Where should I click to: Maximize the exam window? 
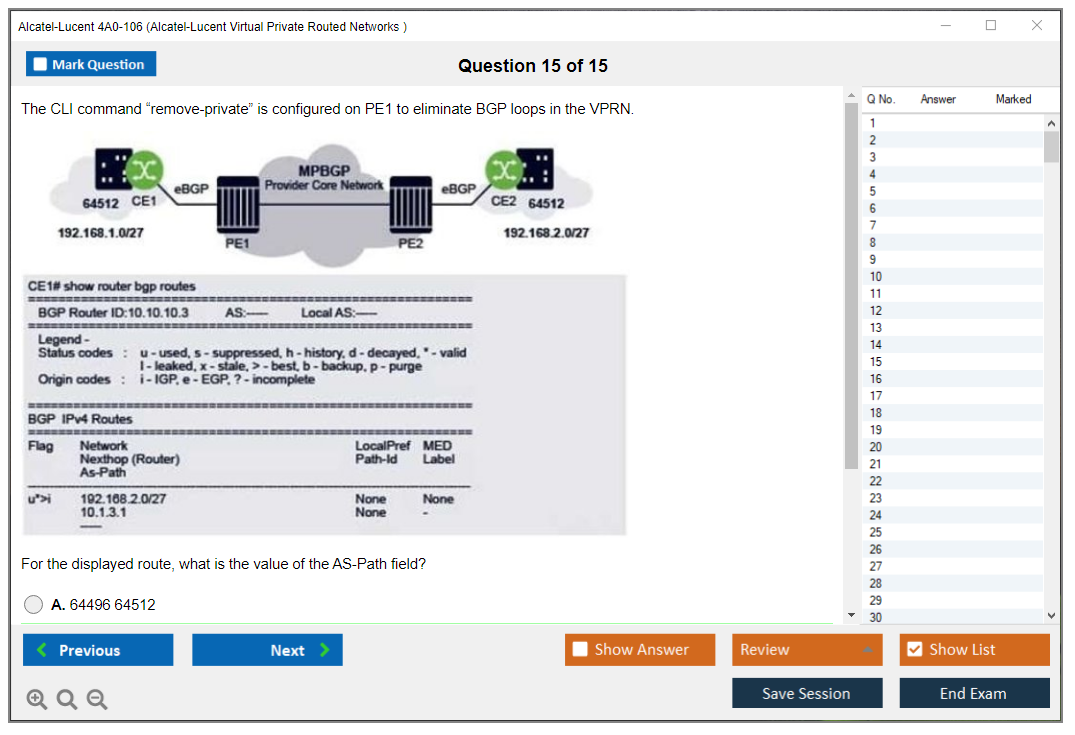click(990, 26)
